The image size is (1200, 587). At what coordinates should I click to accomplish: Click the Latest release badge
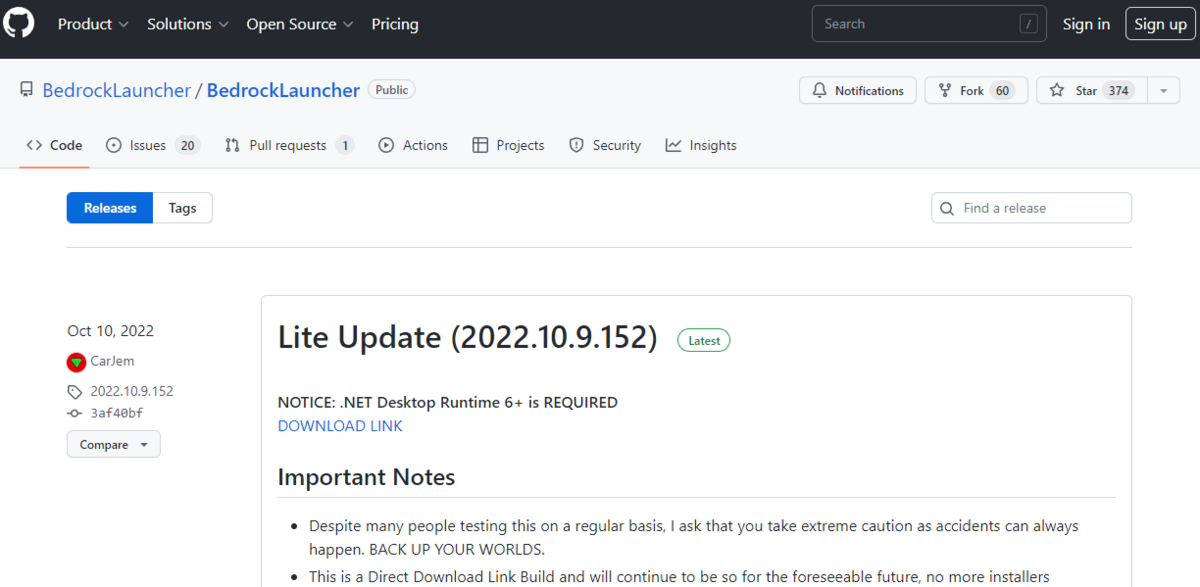pos(704,340)
